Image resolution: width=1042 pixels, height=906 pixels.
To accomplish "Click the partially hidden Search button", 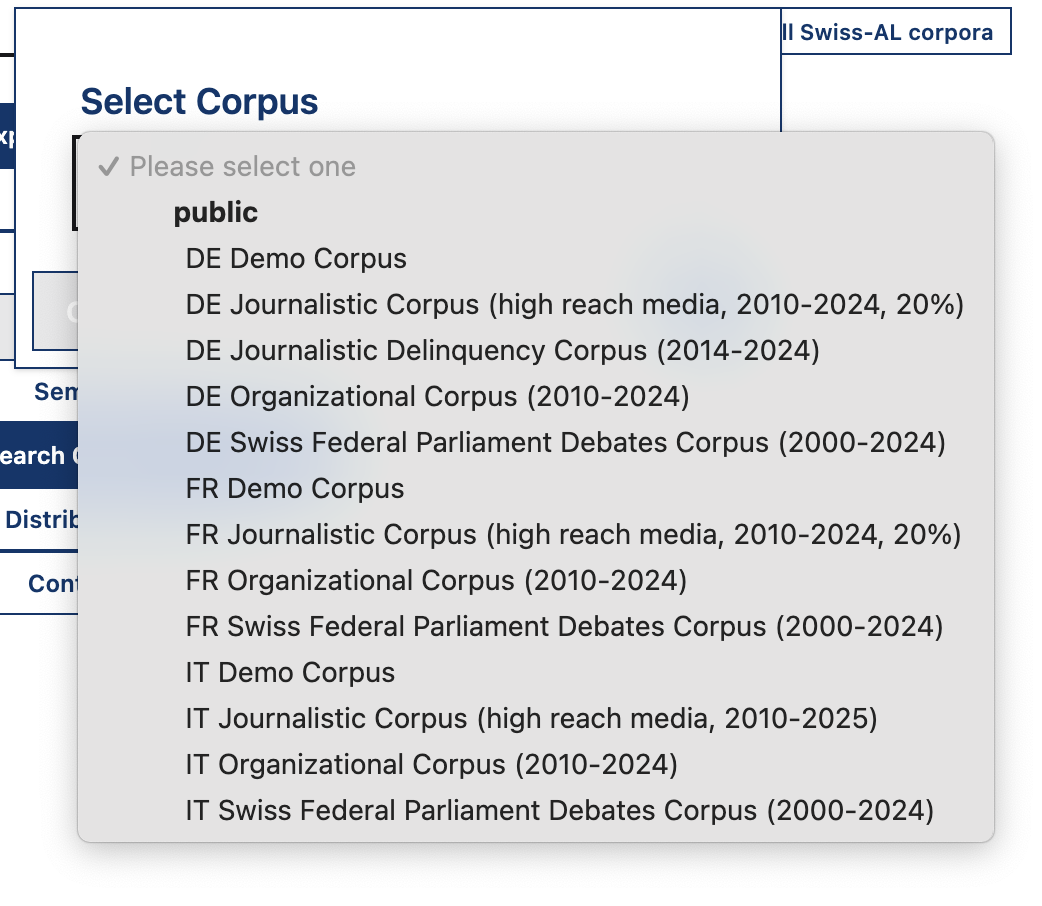I will click(36, 456).
